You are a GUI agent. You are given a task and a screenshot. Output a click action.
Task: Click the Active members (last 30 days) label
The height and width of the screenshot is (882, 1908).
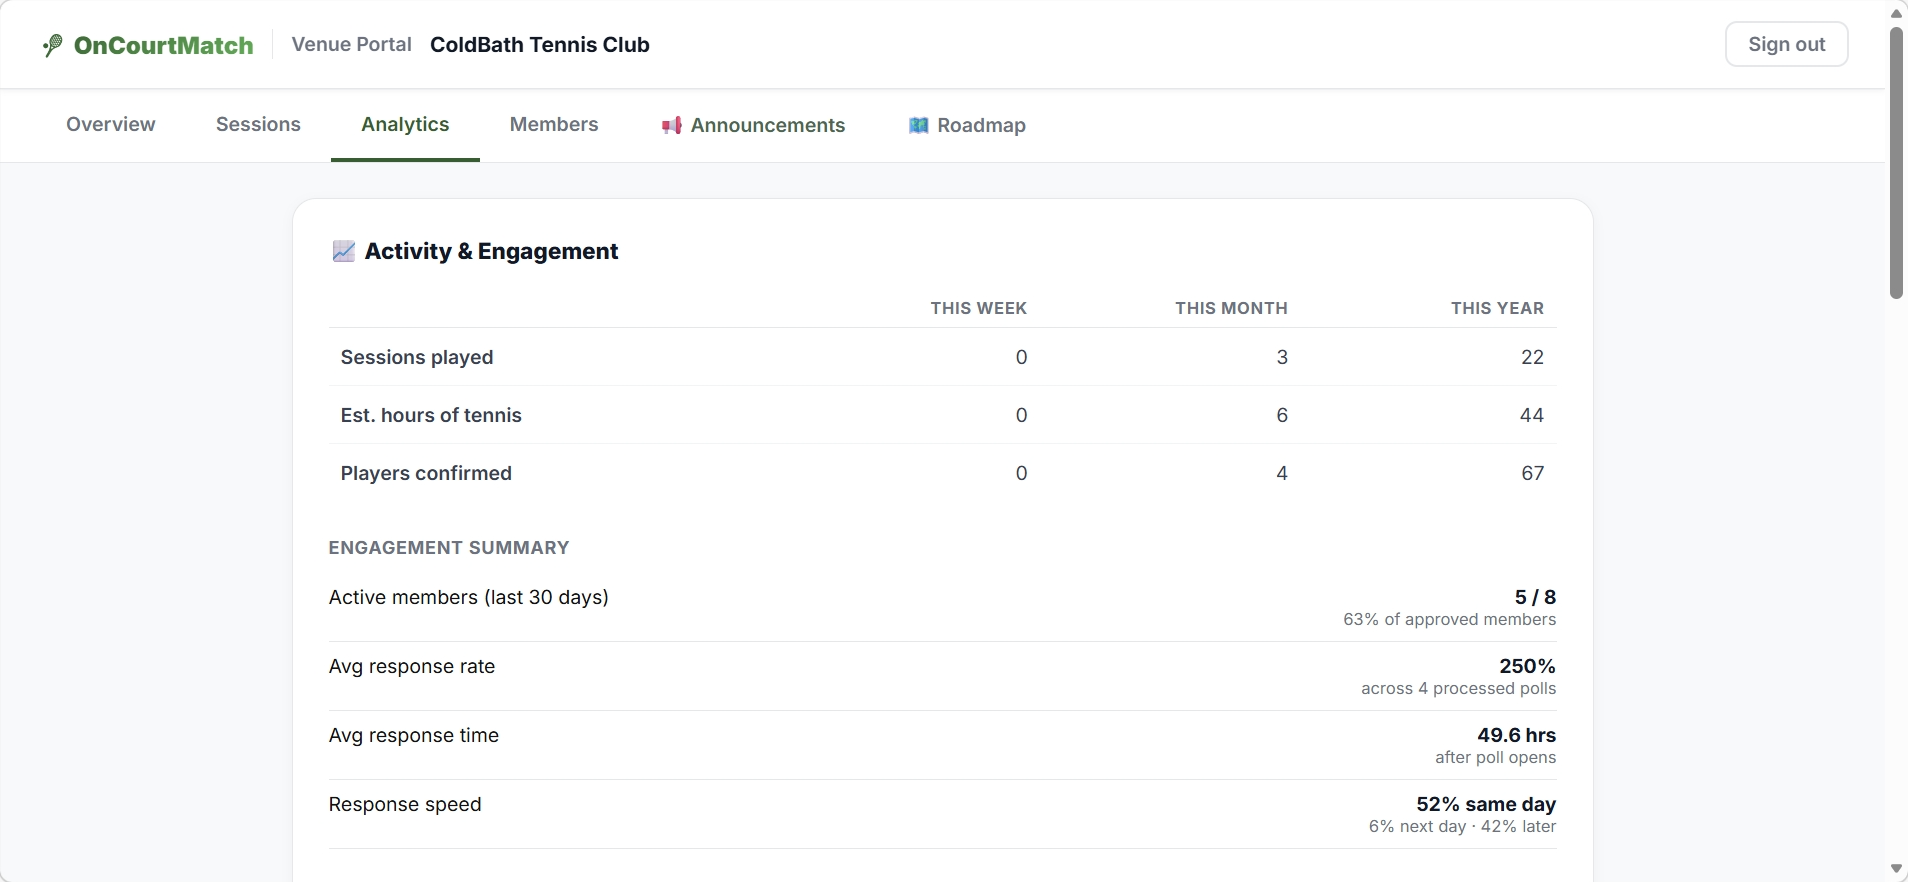tap(469, 597)
